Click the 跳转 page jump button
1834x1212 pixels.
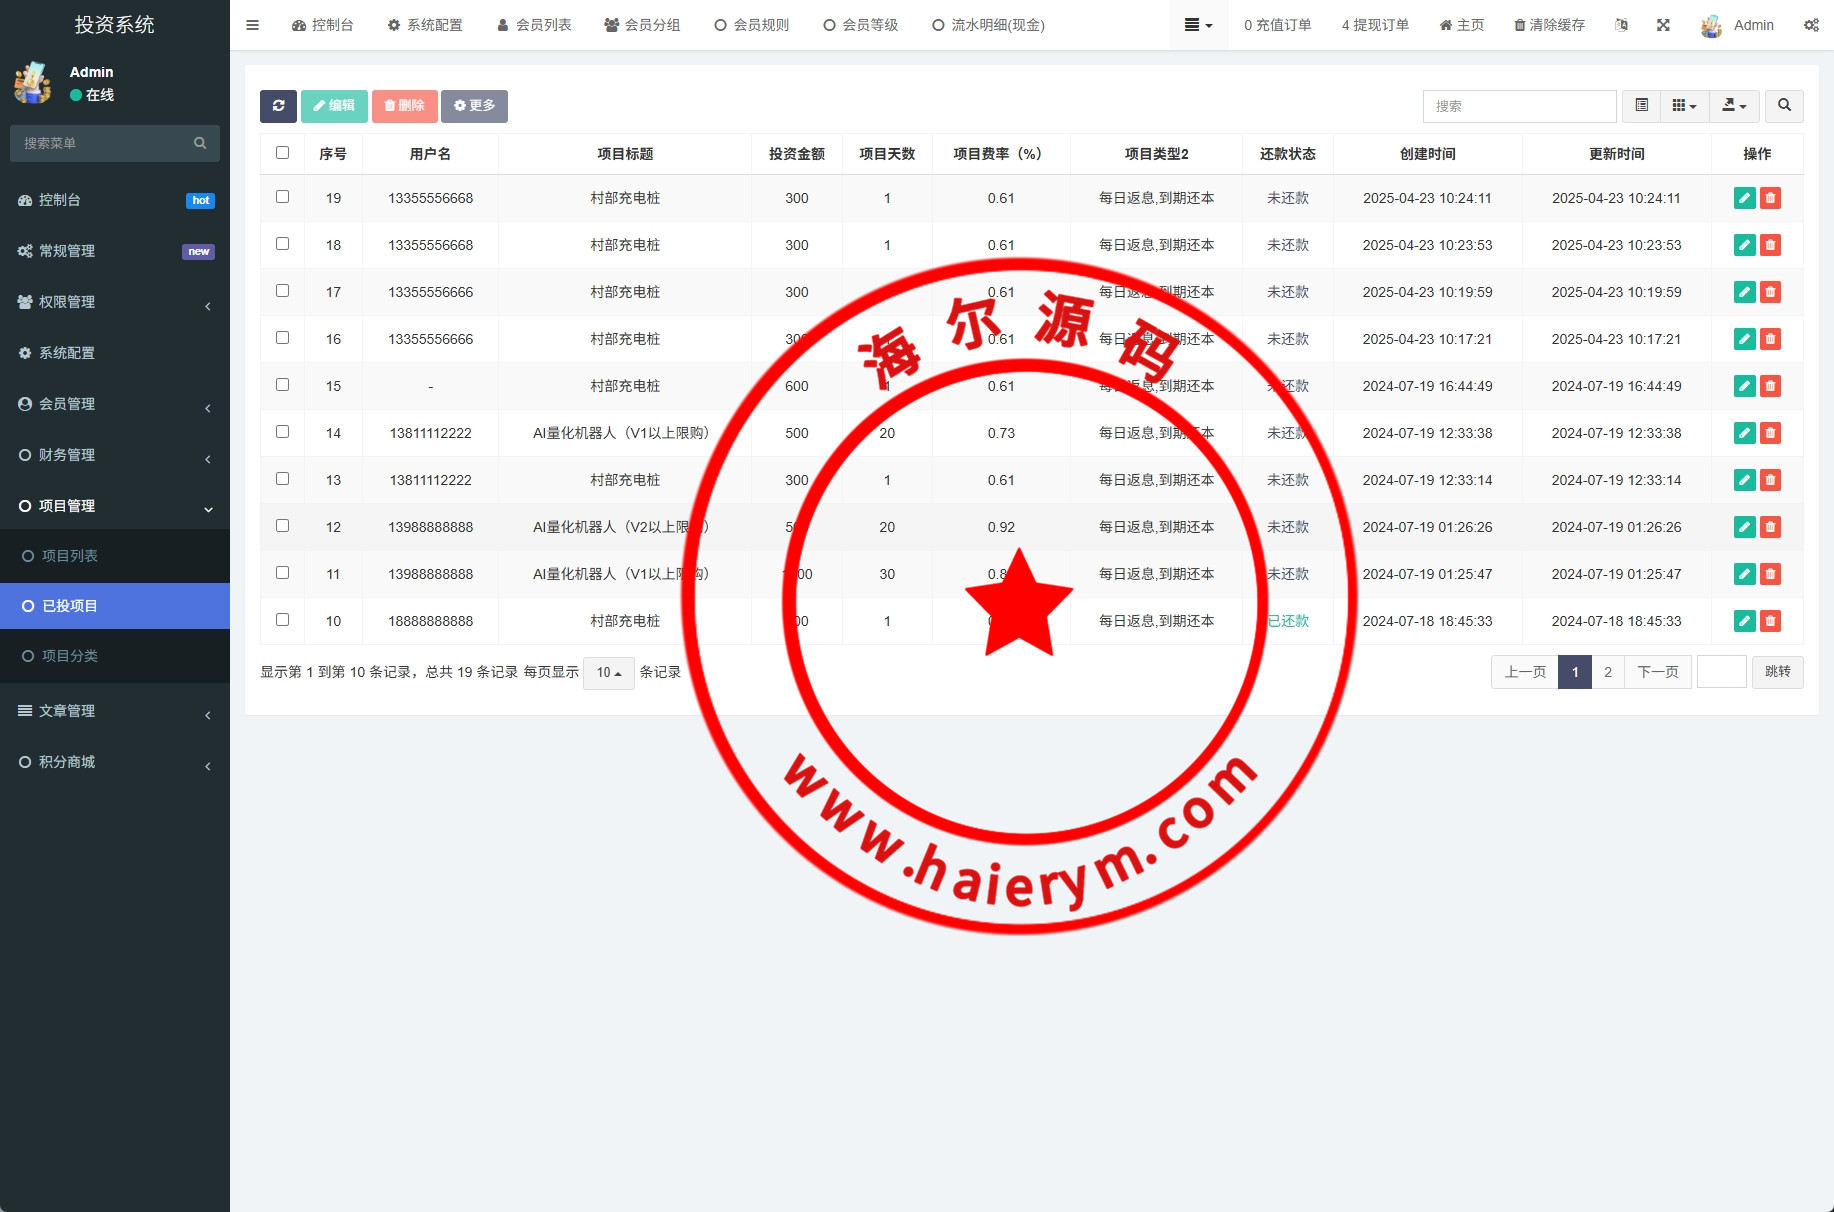[1777, 672]
